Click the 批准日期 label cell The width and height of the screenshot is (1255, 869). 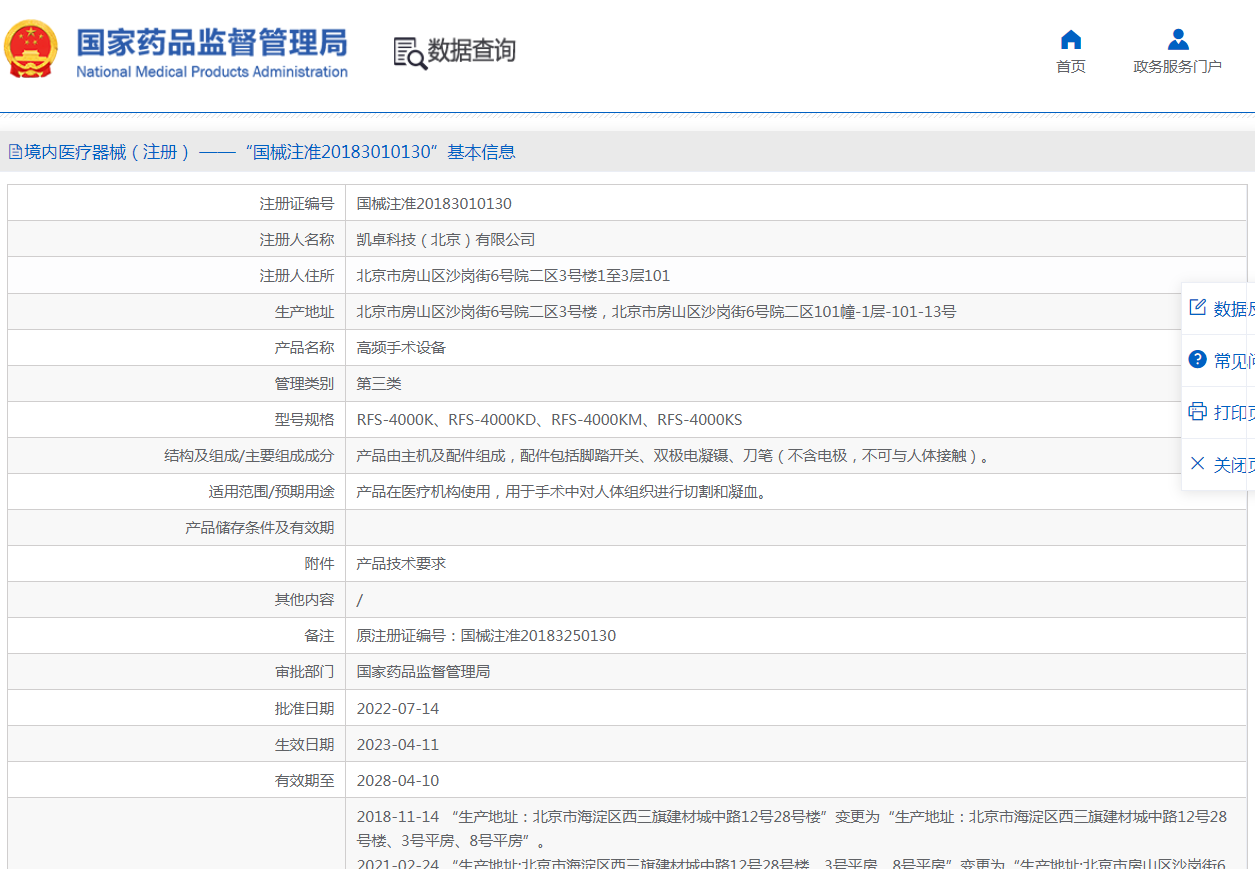coord(177,708)
